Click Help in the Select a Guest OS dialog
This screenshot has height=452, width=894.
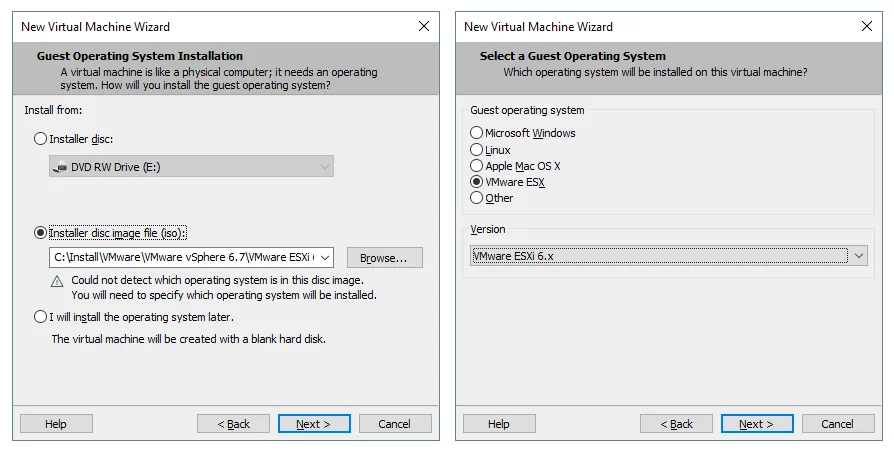click(x=499, y=424)
